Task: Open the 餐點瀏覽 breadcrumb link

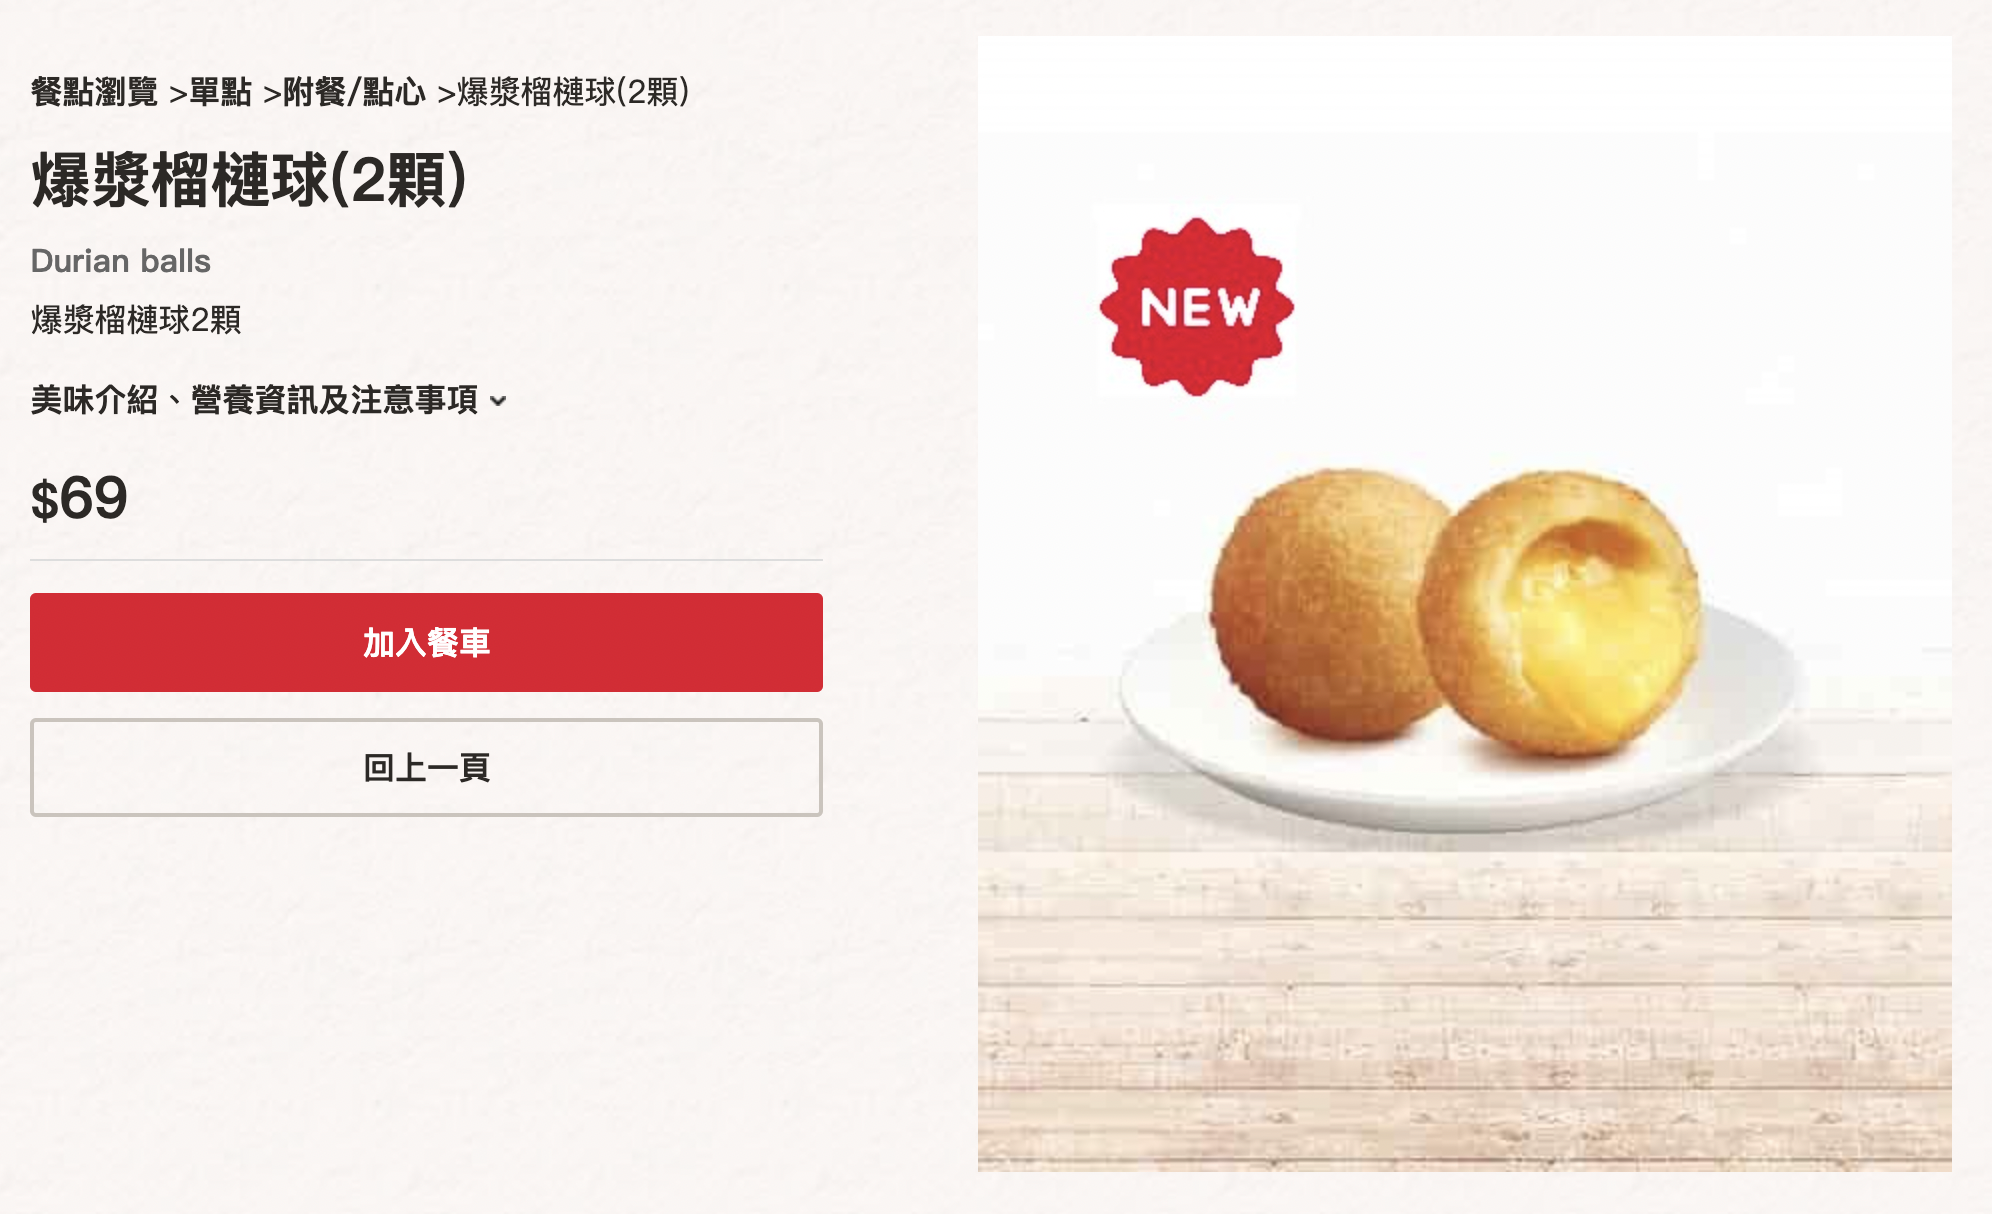Action: (94, 92)
